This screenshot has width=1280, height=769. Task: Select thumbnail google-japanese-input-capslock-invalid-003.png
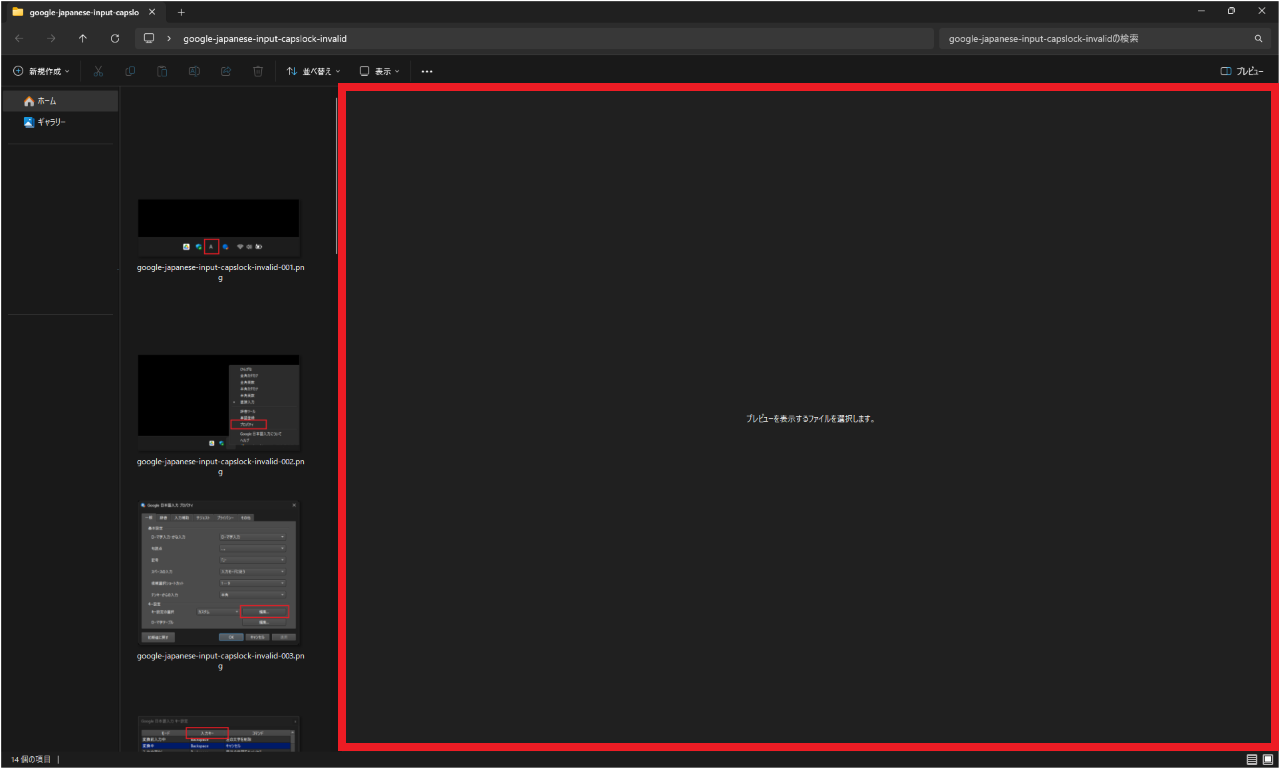(x=218, y=572)
